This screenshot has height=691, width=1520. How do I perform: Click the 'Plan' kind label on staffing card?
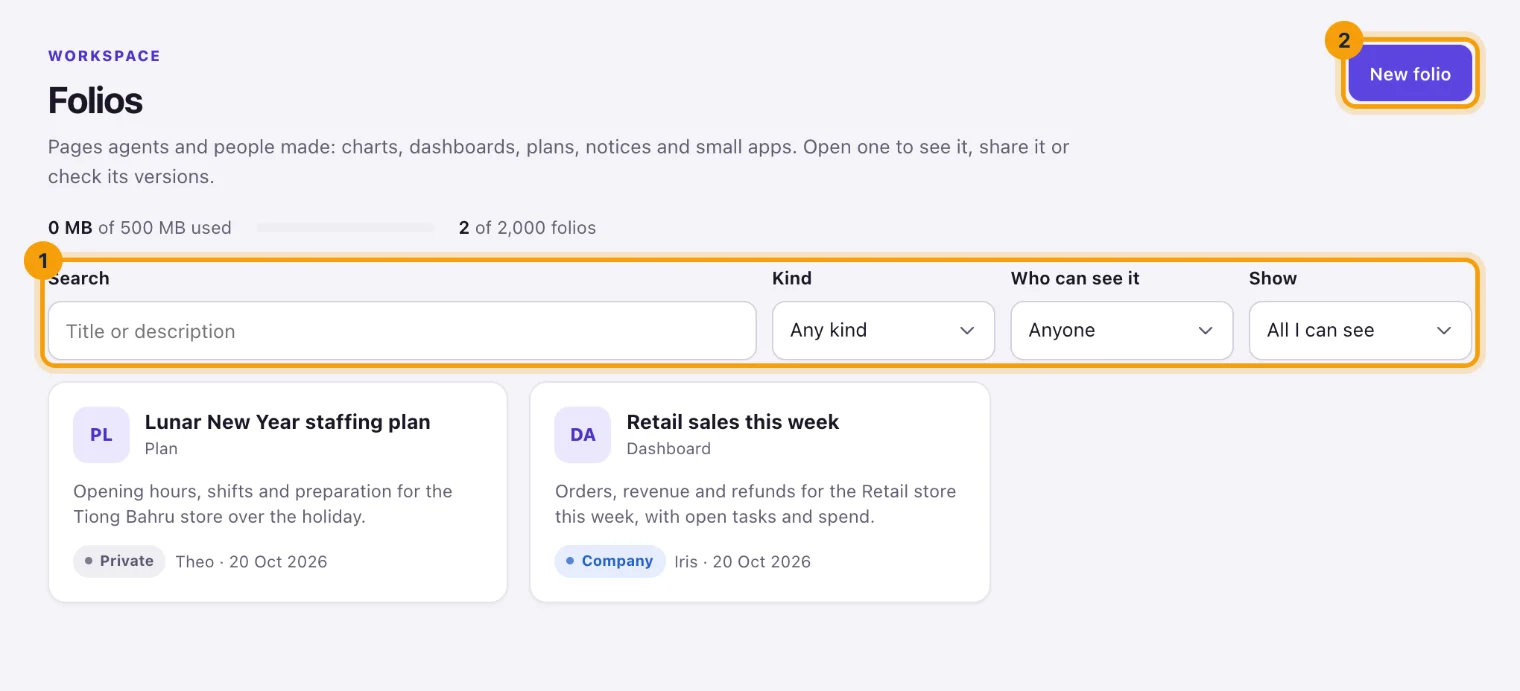pyautogui.click(x=161, y=449)
